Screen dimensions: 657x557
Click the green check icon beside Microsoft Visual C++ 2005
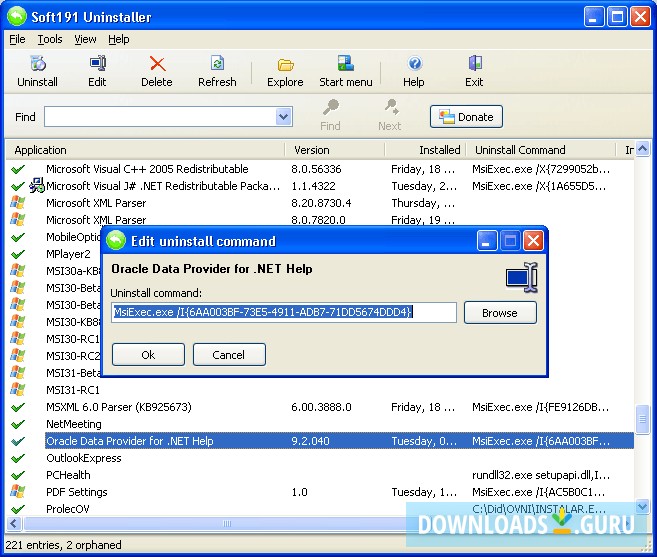point(18,169)
